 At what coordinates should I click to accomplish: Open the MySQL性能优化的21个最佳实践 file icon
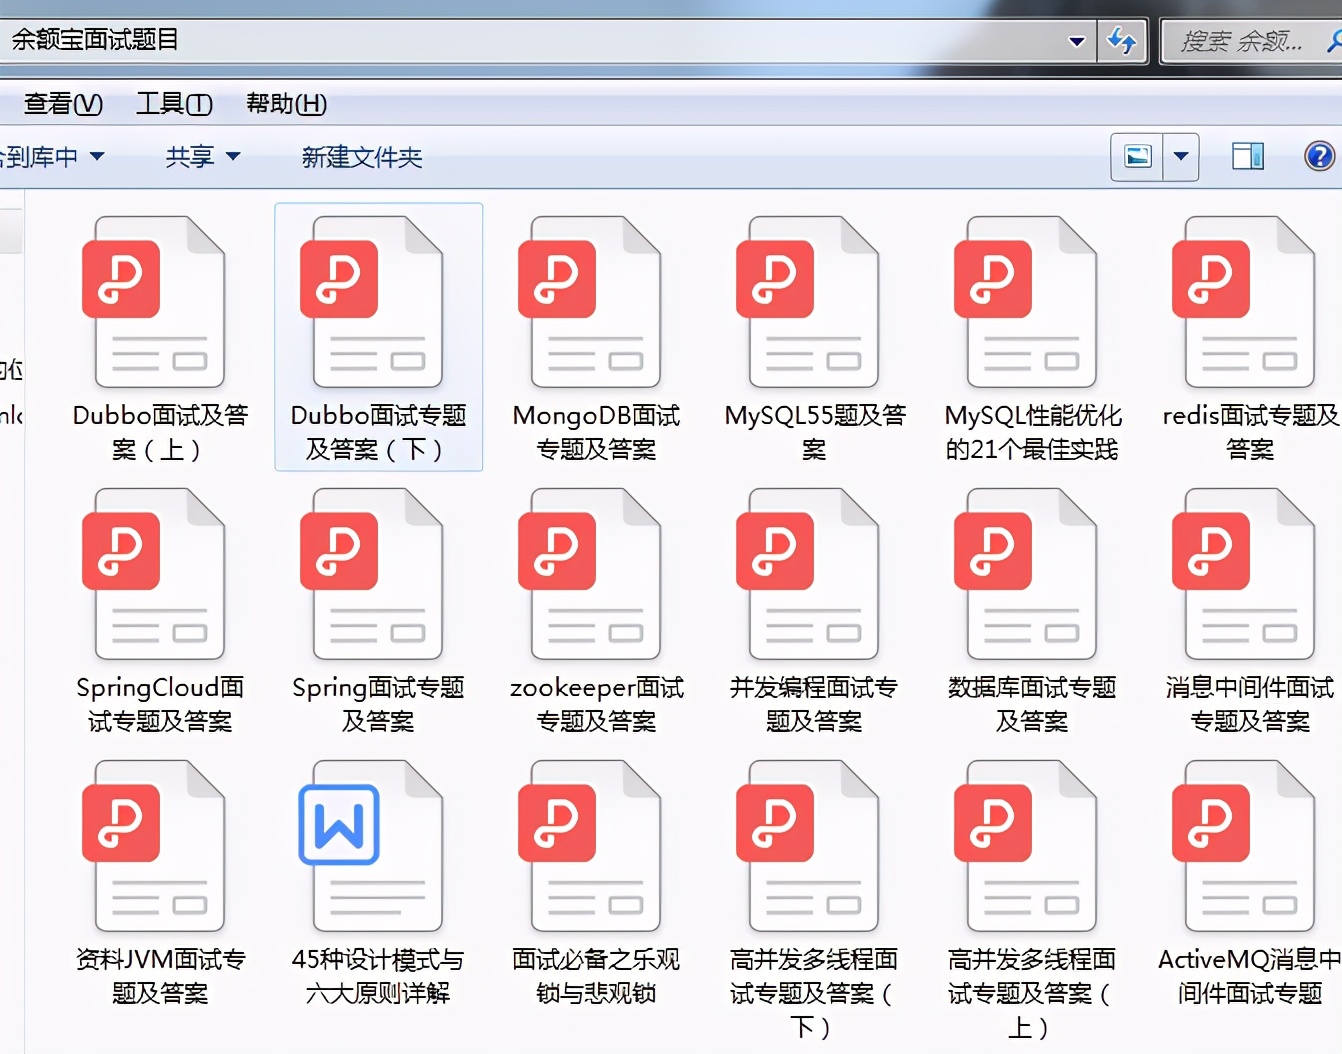pos(1026,302)
